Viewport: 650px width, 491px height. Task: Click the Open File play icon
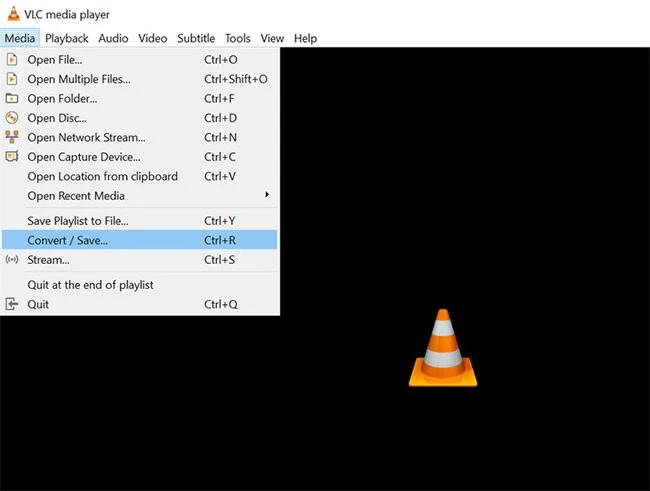12,60
